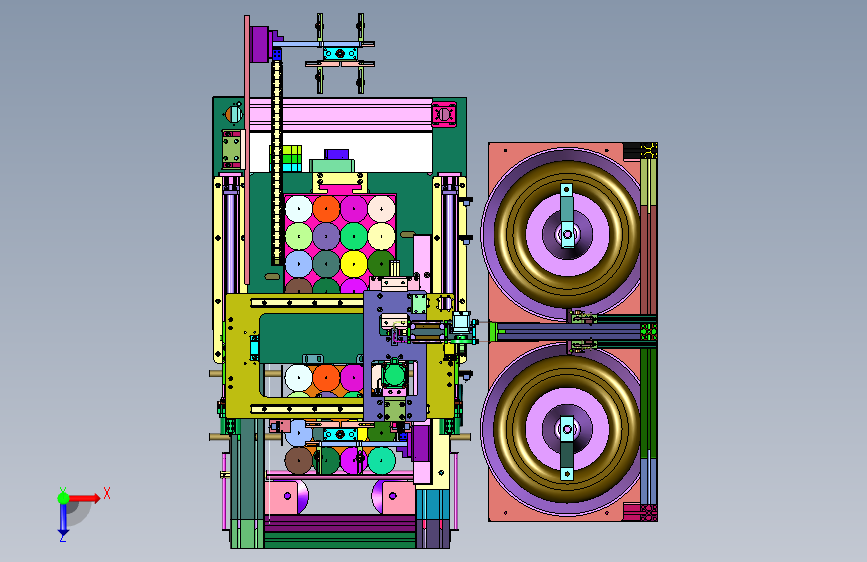Pick the white cylinder in the tray's top-left corner
Image resolution: width=867 pixels, height=562 pixels.
pos(299,209)
